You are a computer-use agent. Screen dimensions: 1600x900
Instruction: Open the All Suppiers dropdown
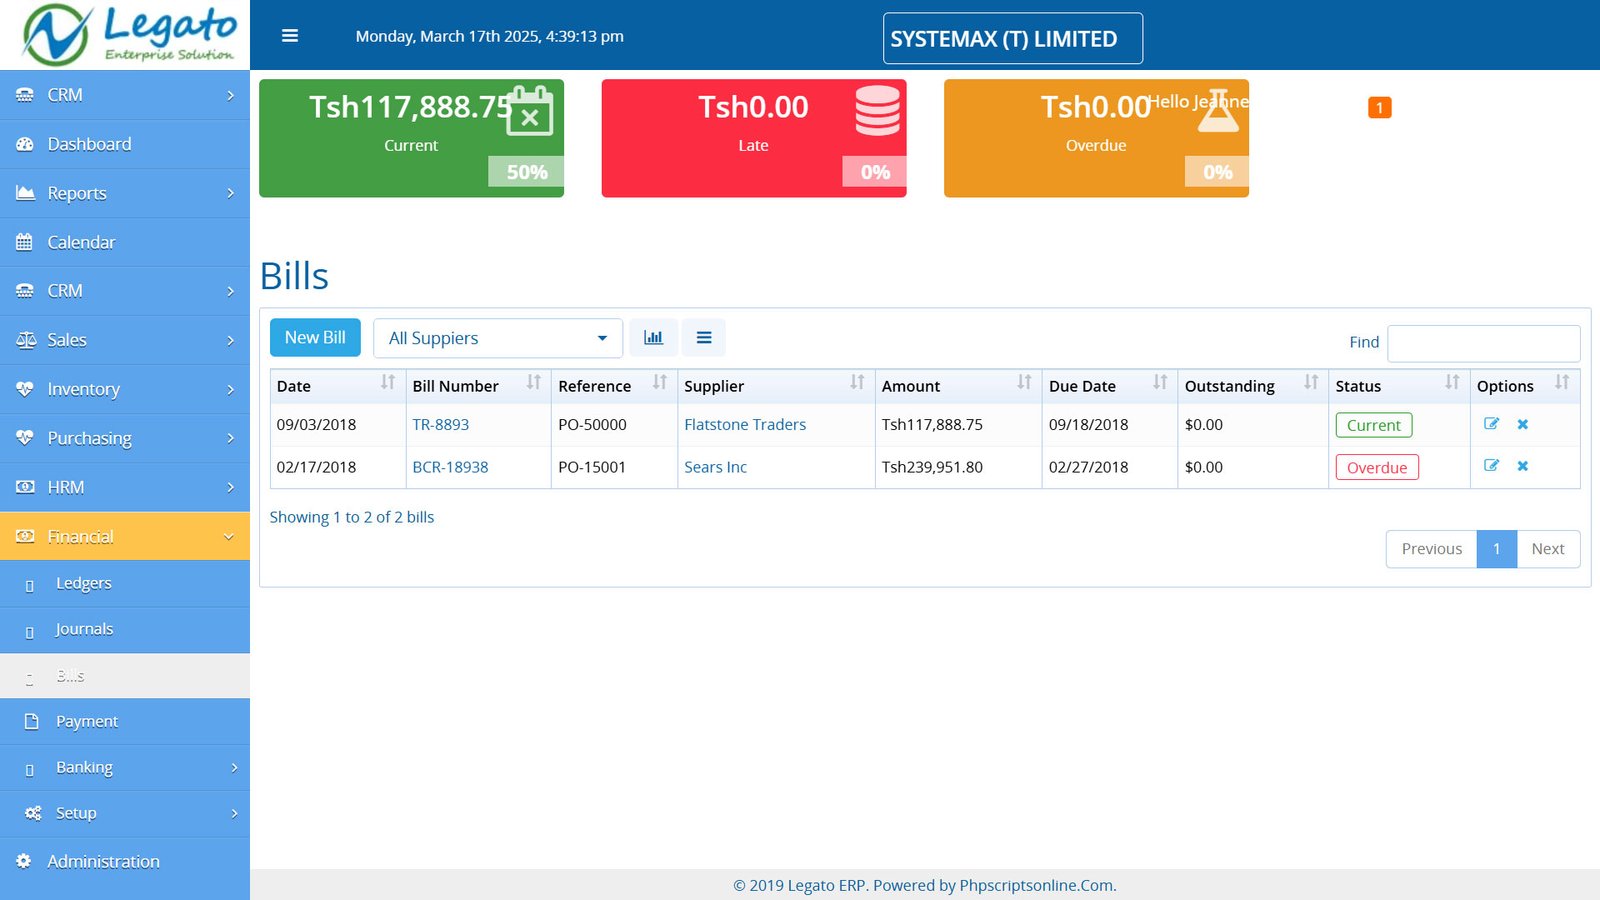click(x=498, y=338)
